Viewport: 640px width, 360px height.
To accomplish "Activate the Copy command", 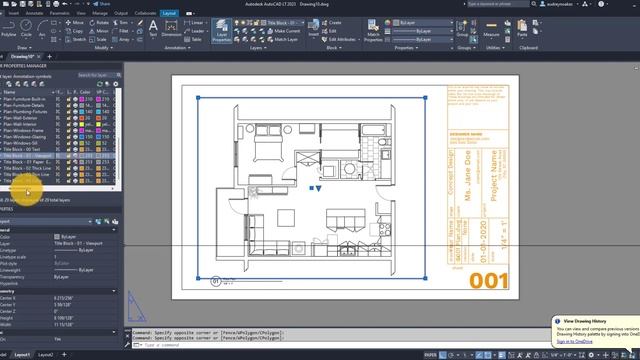I will (x=74, y=31).
